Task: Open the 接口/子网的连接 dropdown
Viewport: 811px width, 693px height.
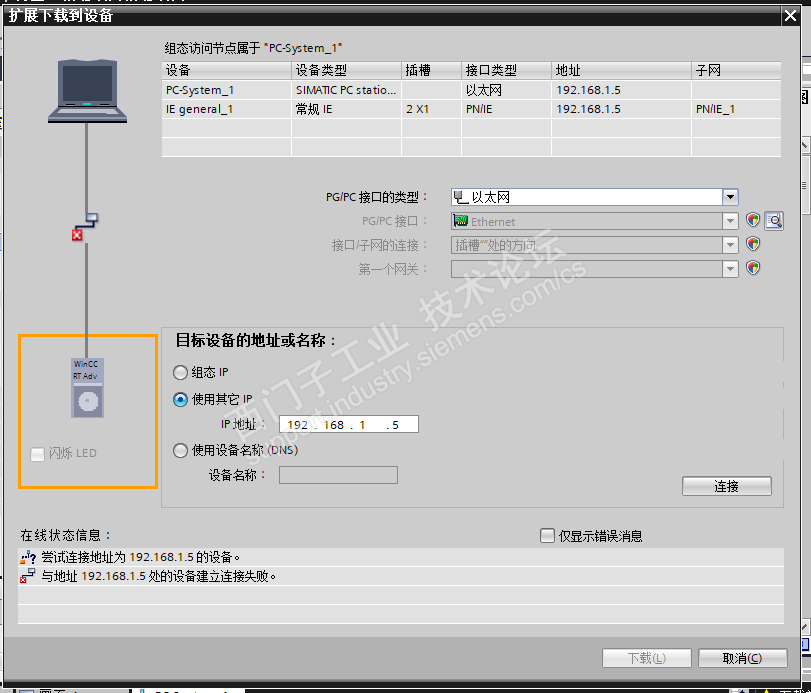Action: [730, 245]
